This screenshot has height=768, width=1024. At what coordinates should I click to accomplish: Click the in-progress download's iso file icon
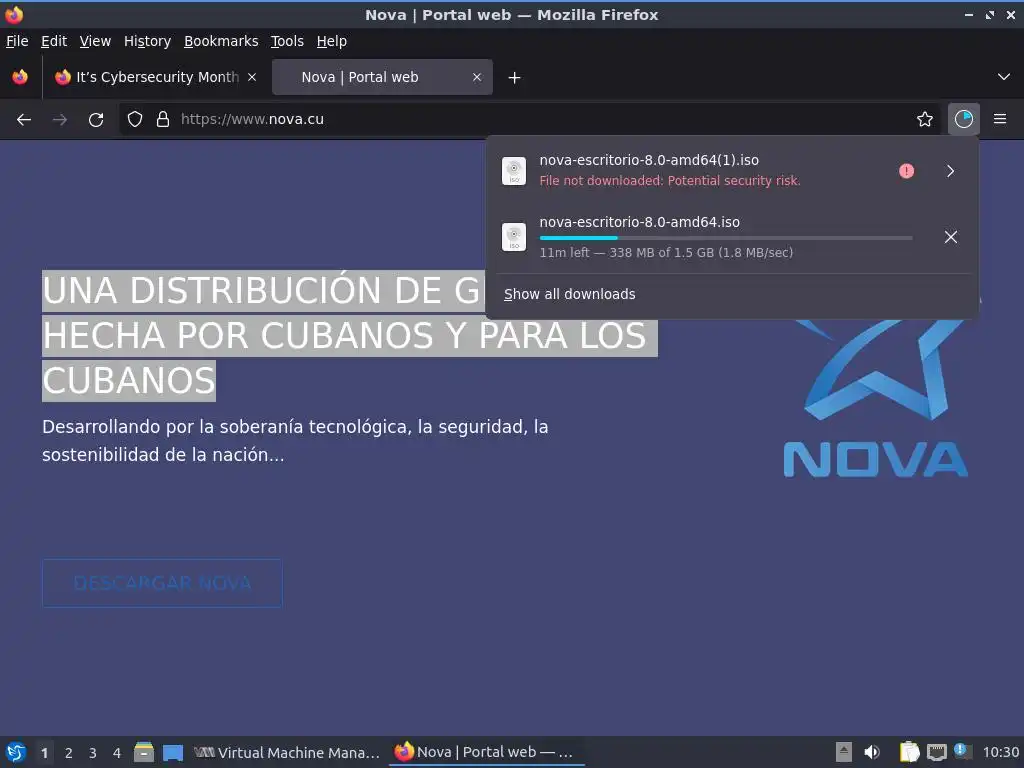click(514, 236)
